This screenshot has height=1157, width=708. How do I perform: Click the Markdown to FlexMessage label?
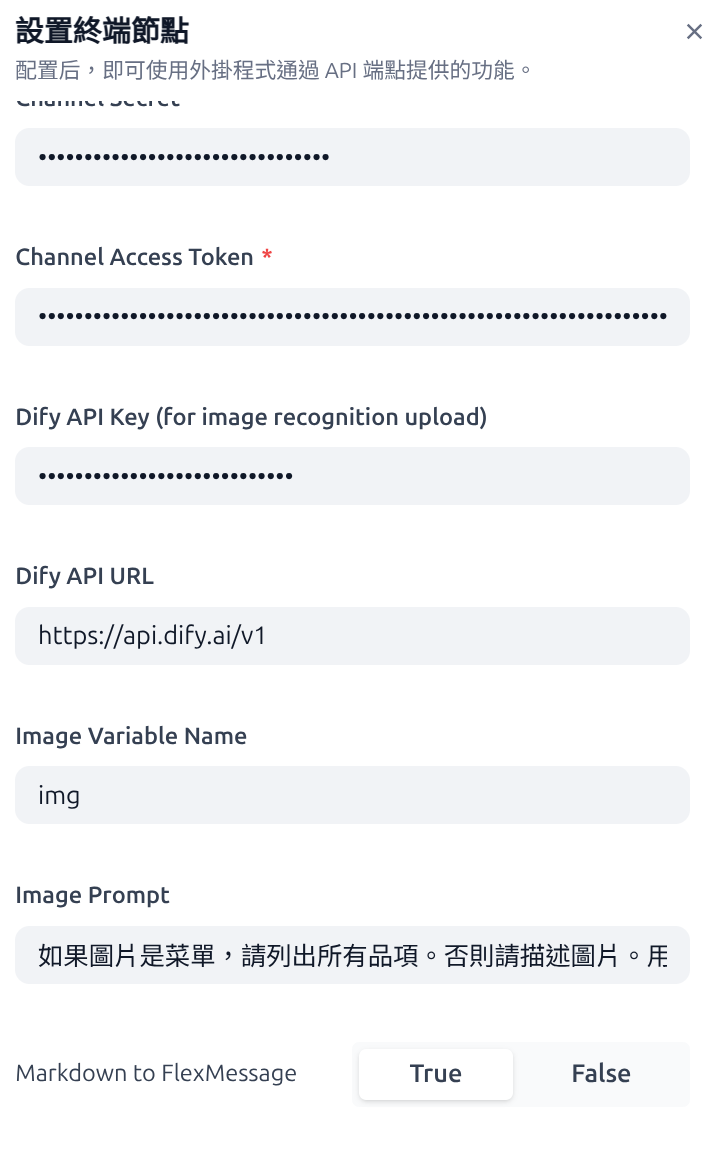point(156,1074)
